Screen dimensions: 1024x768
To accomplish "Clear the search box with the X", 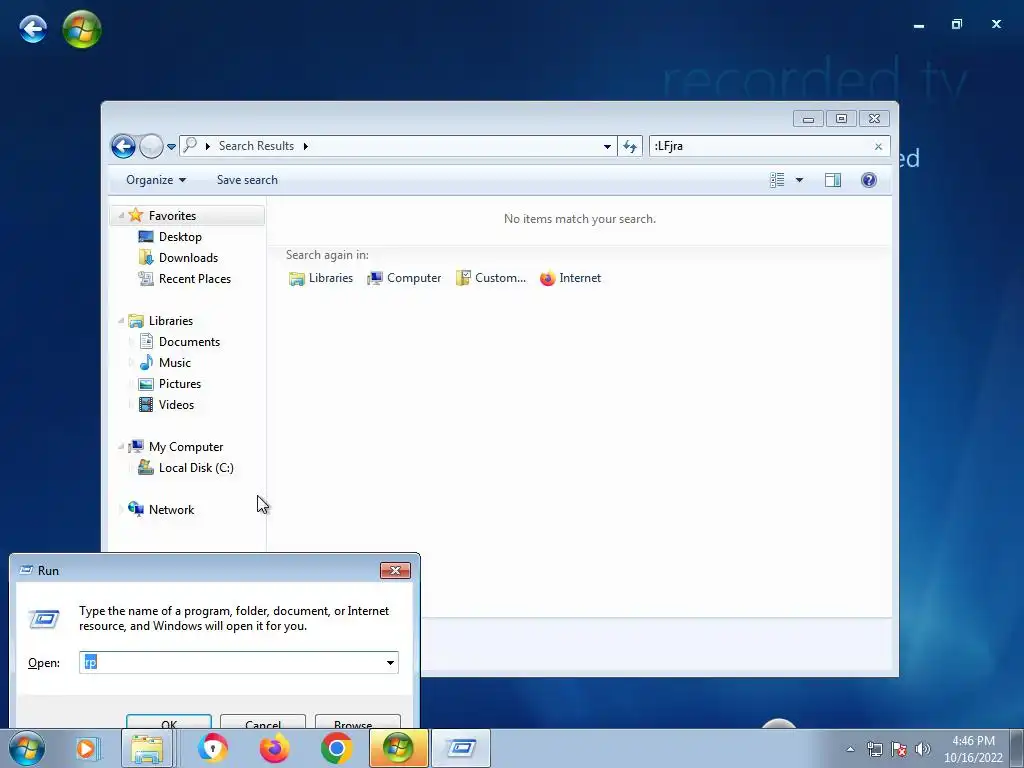I will (x=878, y=146).
